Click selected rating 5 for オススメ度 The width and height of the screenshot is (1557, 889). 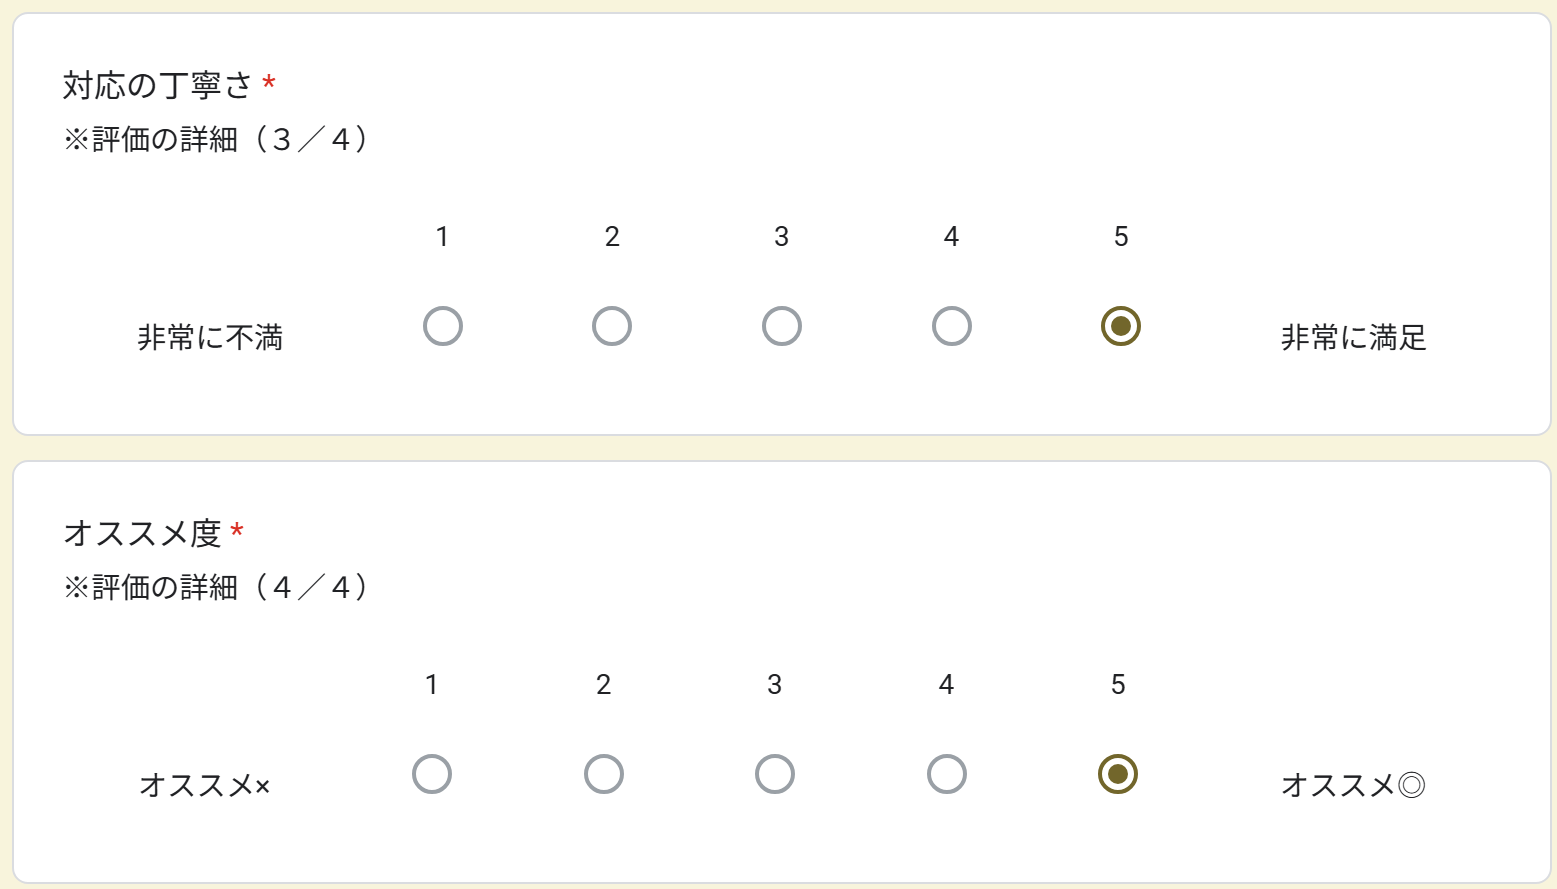(1118, 774)
